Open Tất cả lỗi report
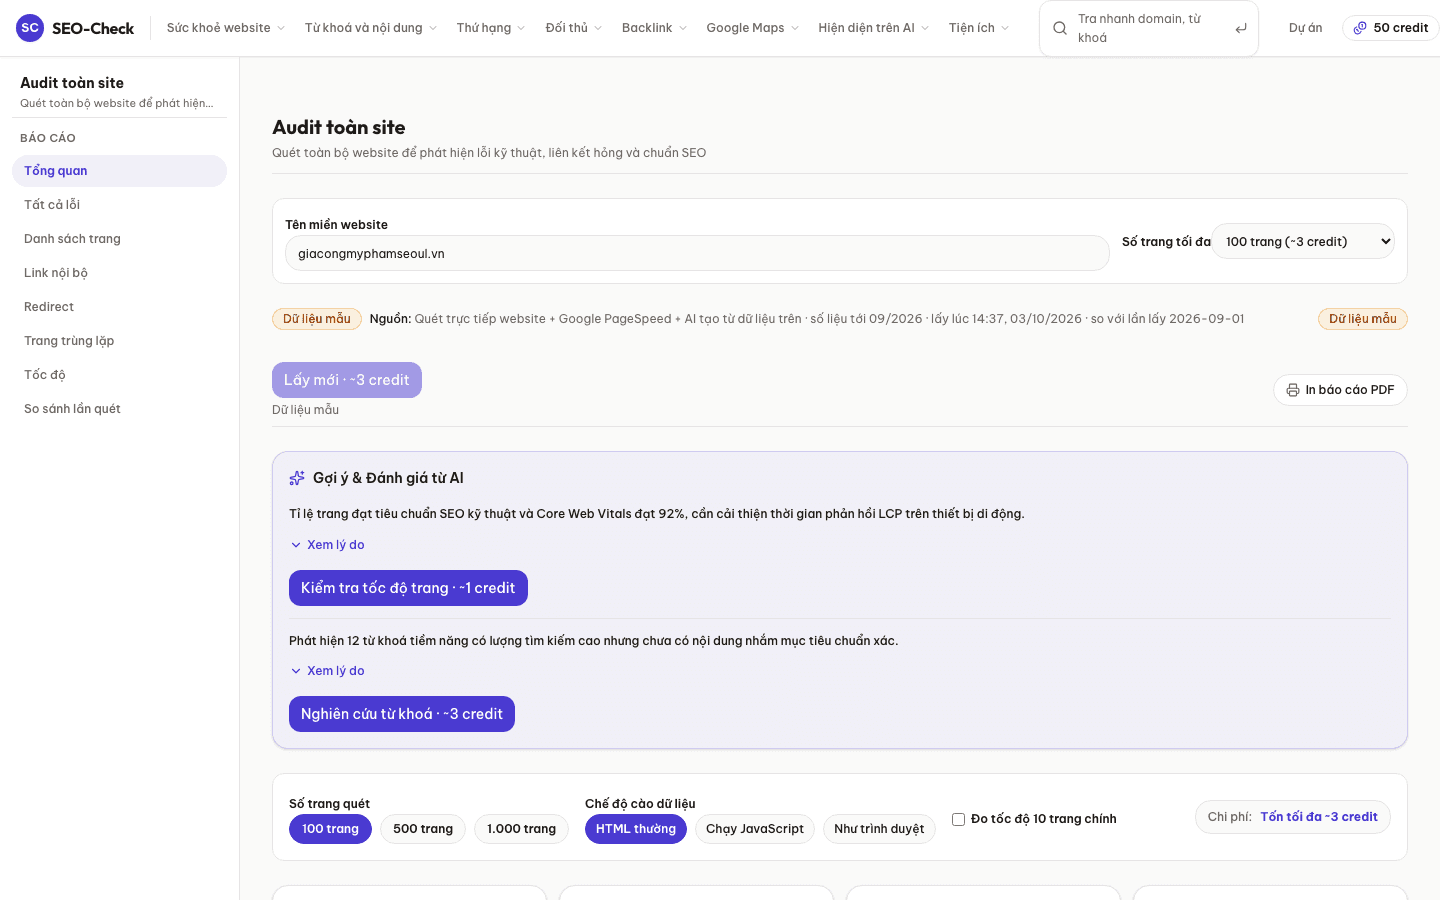Image resolution: width=1440 pixels, height=900 pixels. 119,205
